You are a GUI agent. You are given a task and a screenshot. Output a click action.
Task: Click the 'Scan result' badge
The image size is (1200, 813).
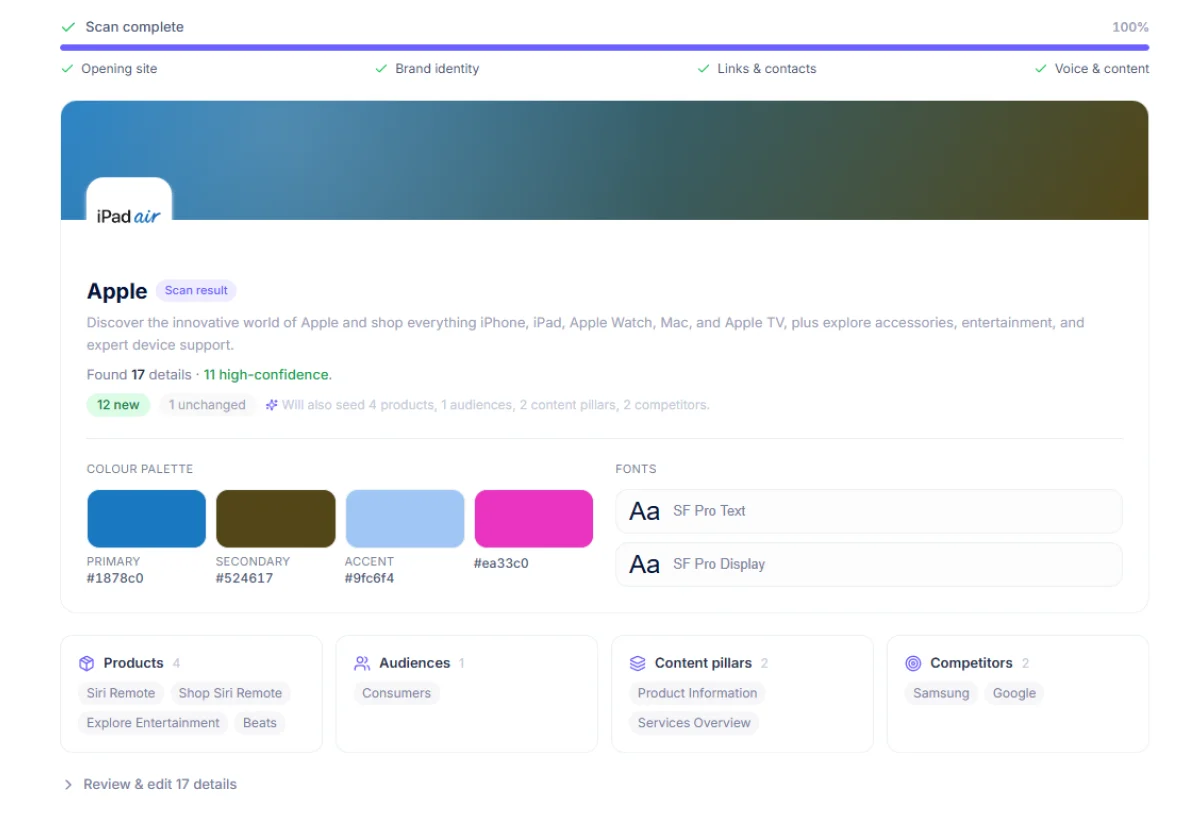[x=196, y=291]
